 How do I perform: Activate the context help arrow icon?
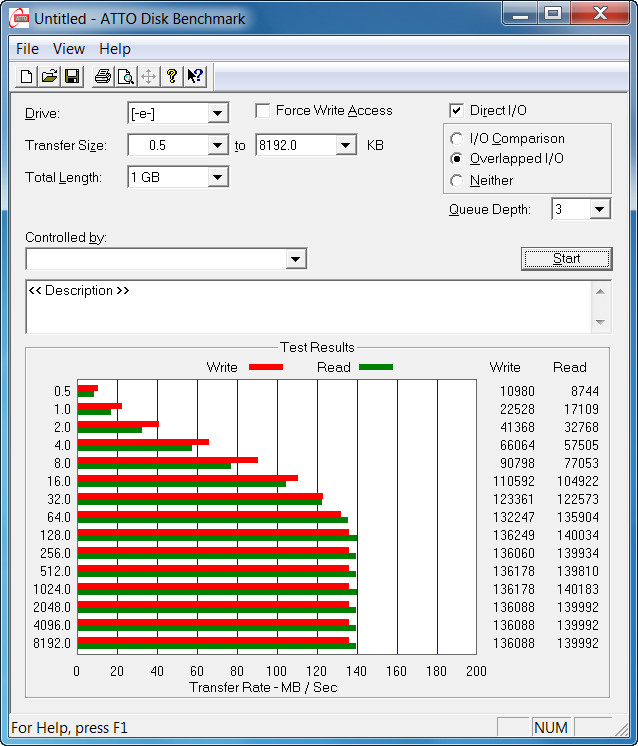pyautogui.click(x=195, y=77)
